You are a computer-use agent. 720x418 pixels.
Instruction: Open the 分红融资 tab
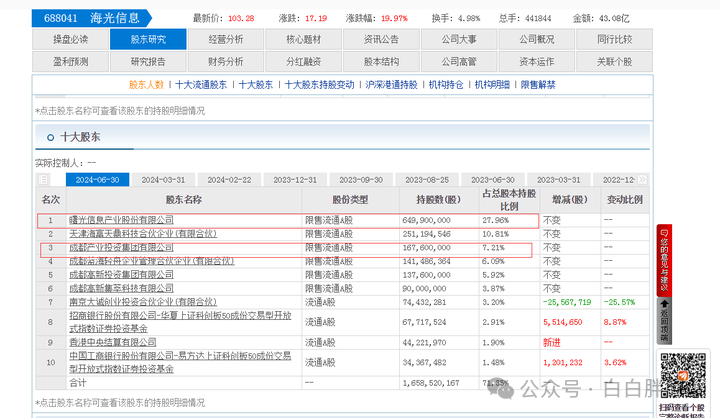pos(304,62)
